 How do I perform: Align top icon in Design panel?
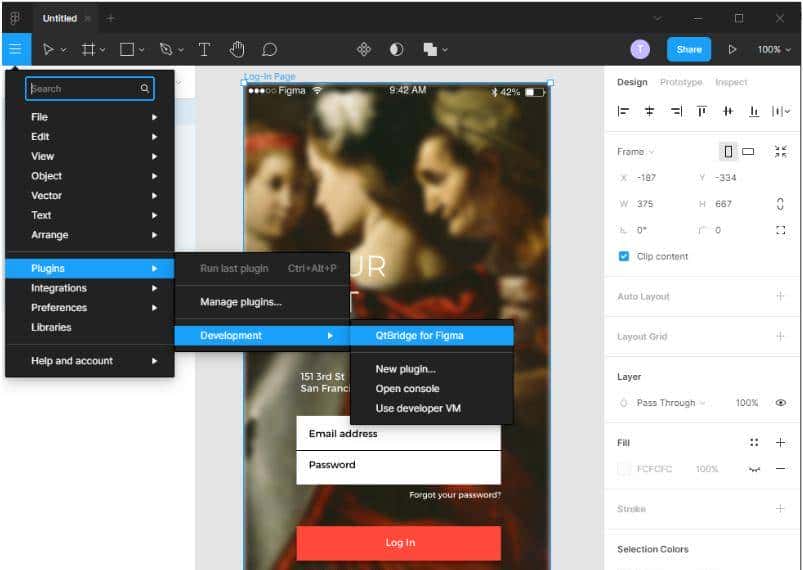coord(702,111)
